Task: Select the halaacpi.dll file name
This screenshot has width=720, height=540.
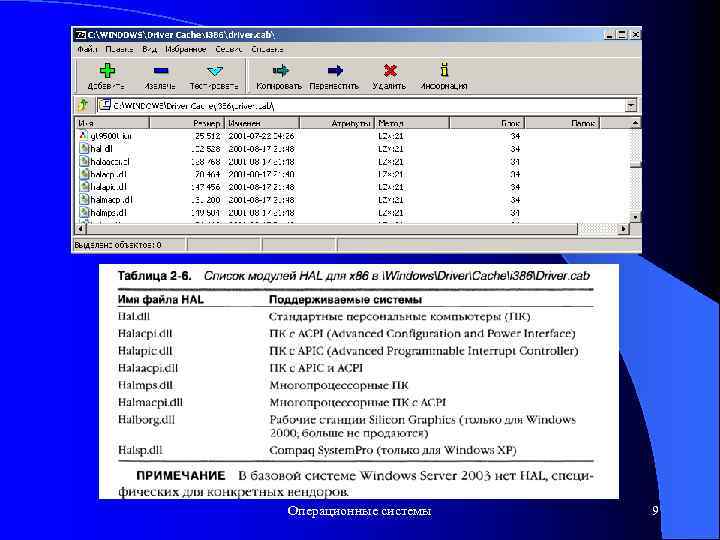Action: tap(110, 162)
